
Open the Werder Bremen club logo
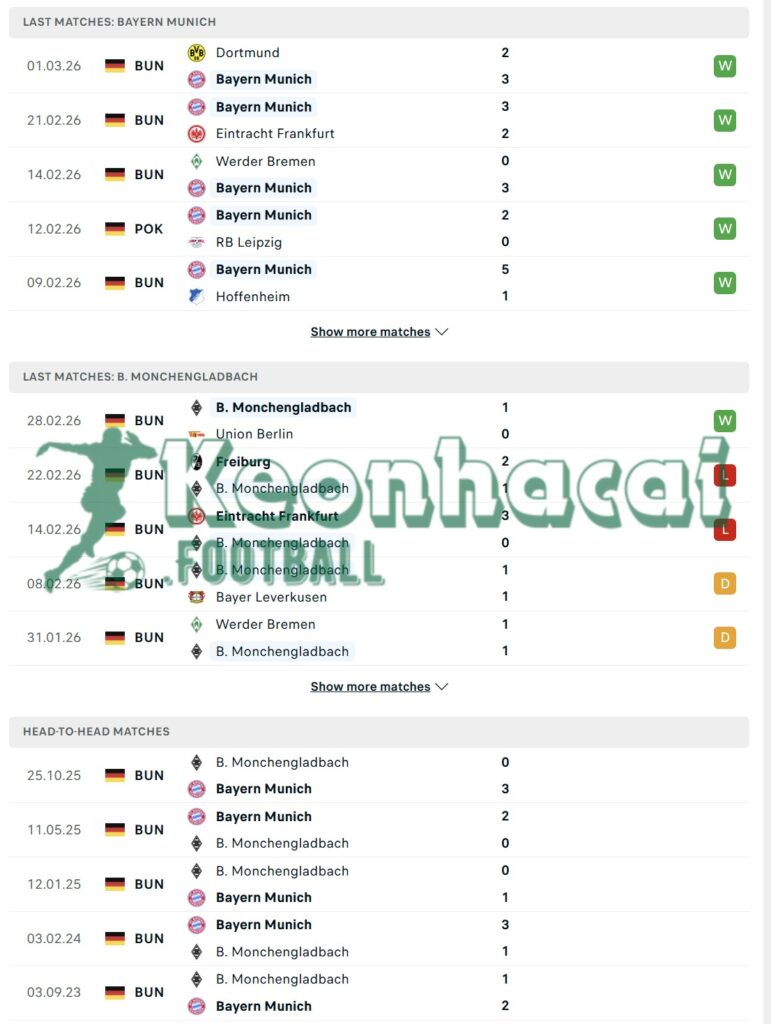pyautogui.click(x=196, y=161)
